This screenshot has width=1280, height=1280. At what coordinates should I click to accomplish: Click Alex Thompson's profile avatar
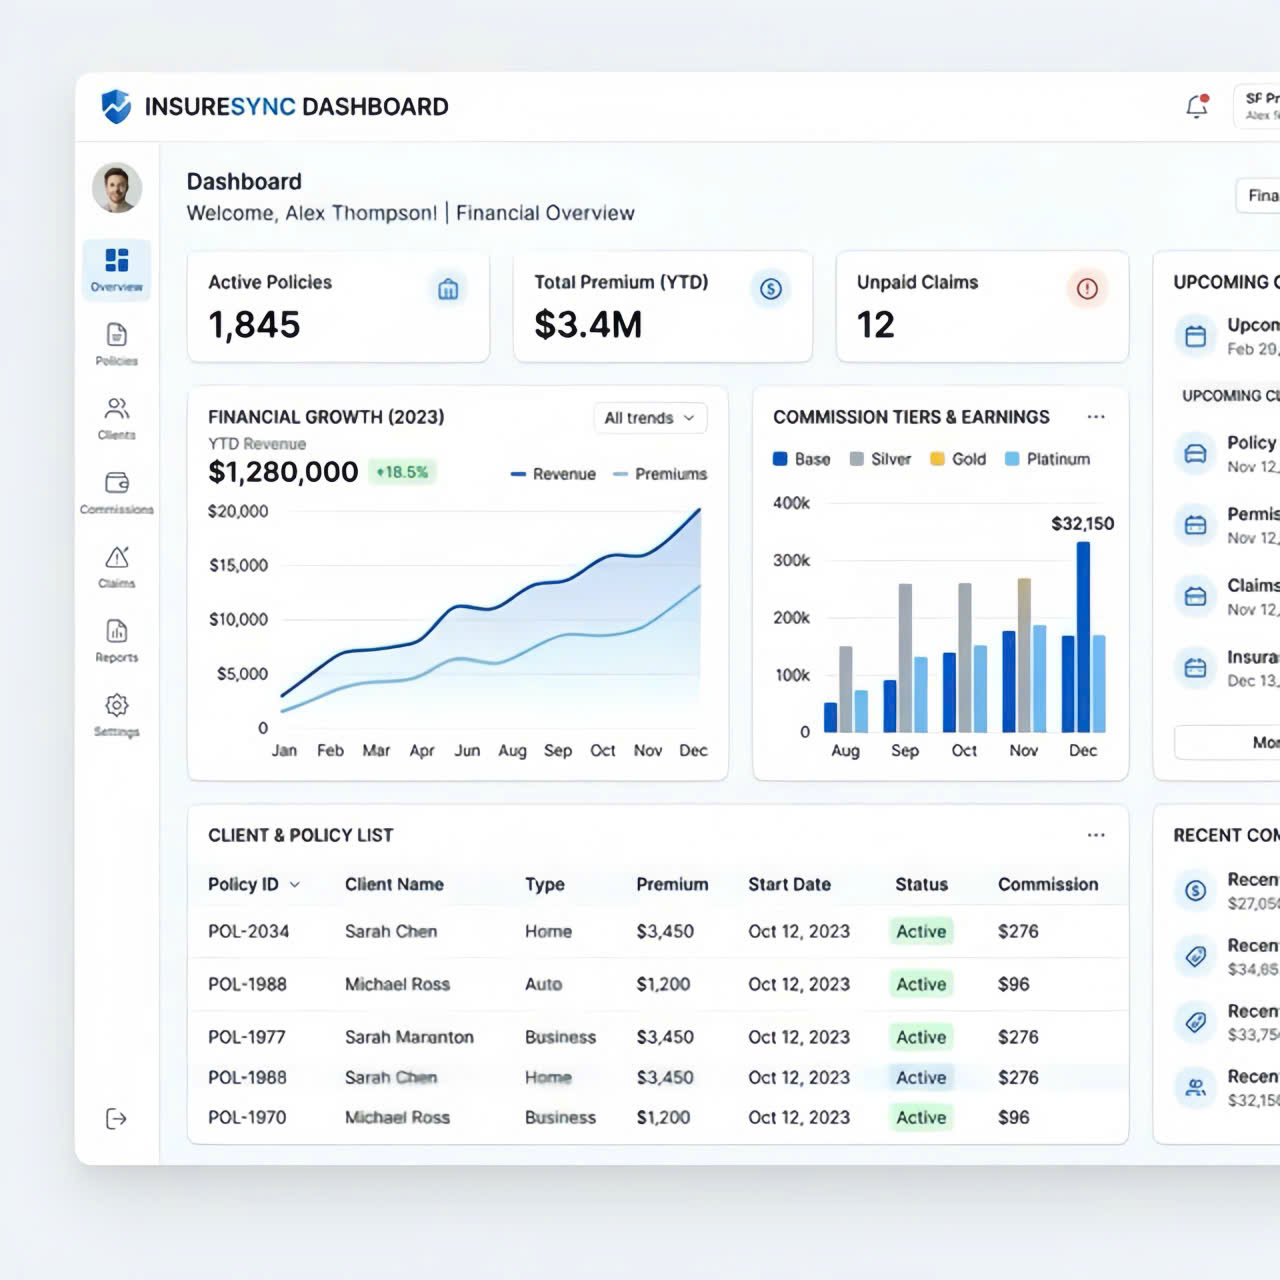(x=117, y=187)
